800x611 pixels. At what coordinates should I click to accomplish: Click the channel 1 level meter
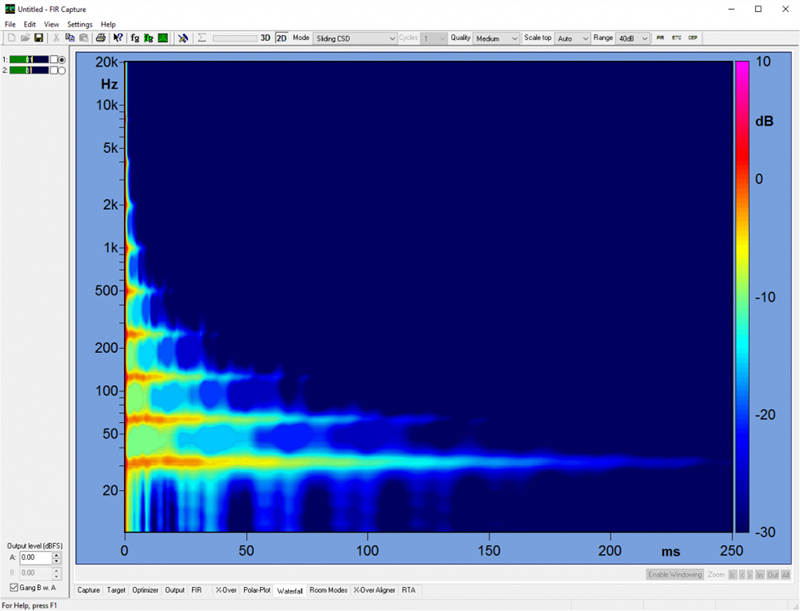[x=29, y=60]
